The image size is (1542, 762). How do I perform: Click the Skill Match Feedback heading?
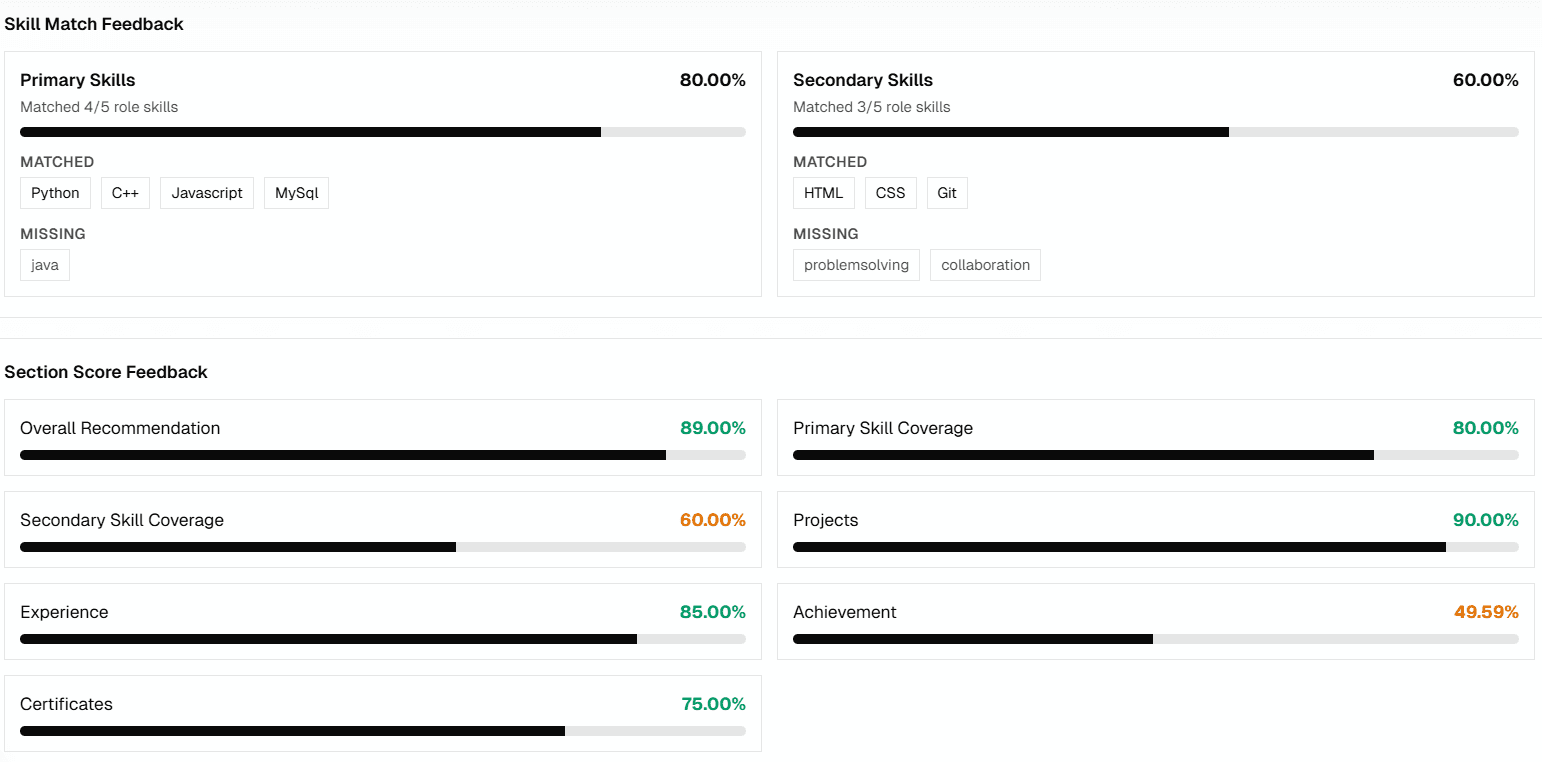[x=94, y=24]
